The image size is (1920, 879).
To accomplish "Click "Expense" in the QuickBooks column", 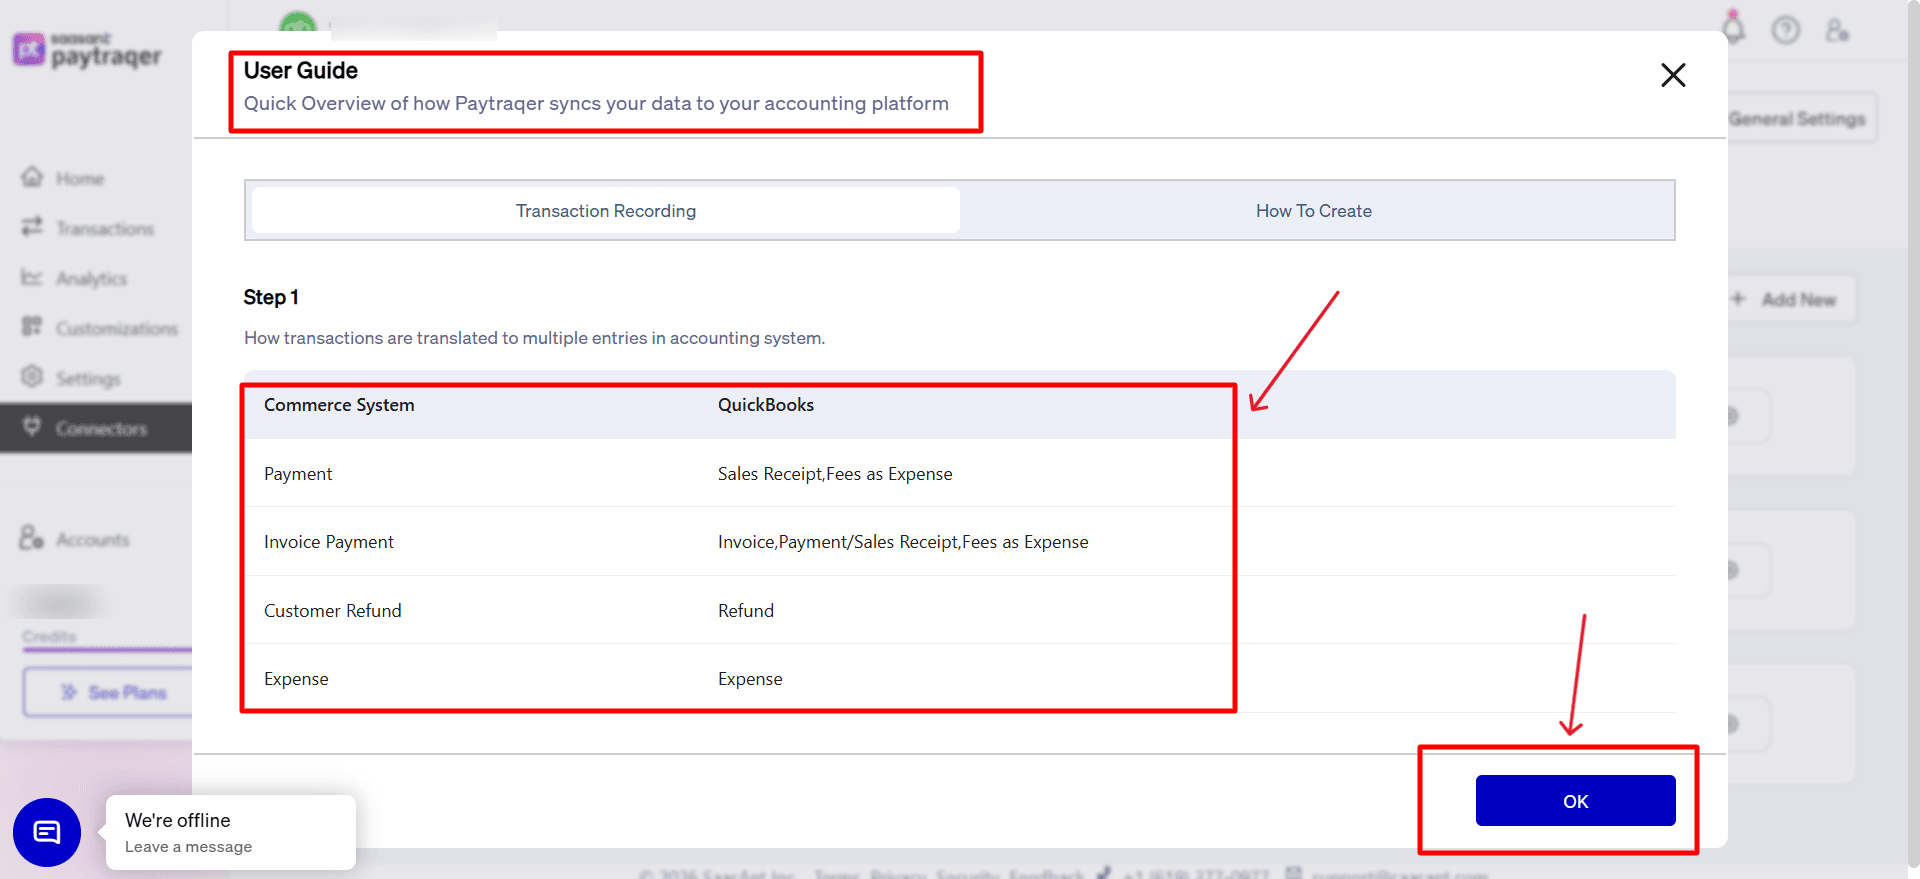I will pyautogui.click(x=750, y=679).
